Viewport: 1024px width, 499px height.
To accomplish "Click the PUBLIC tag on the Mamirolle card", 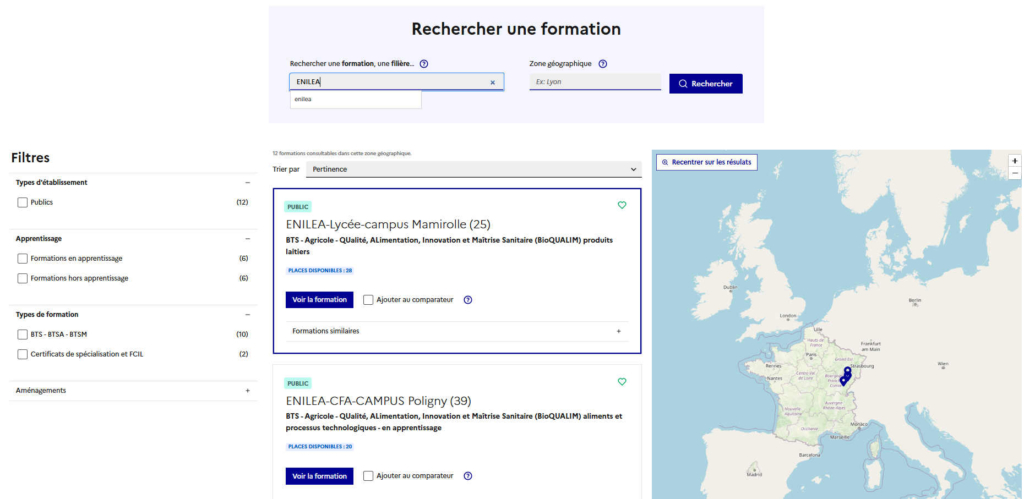I will click(298, 207).
